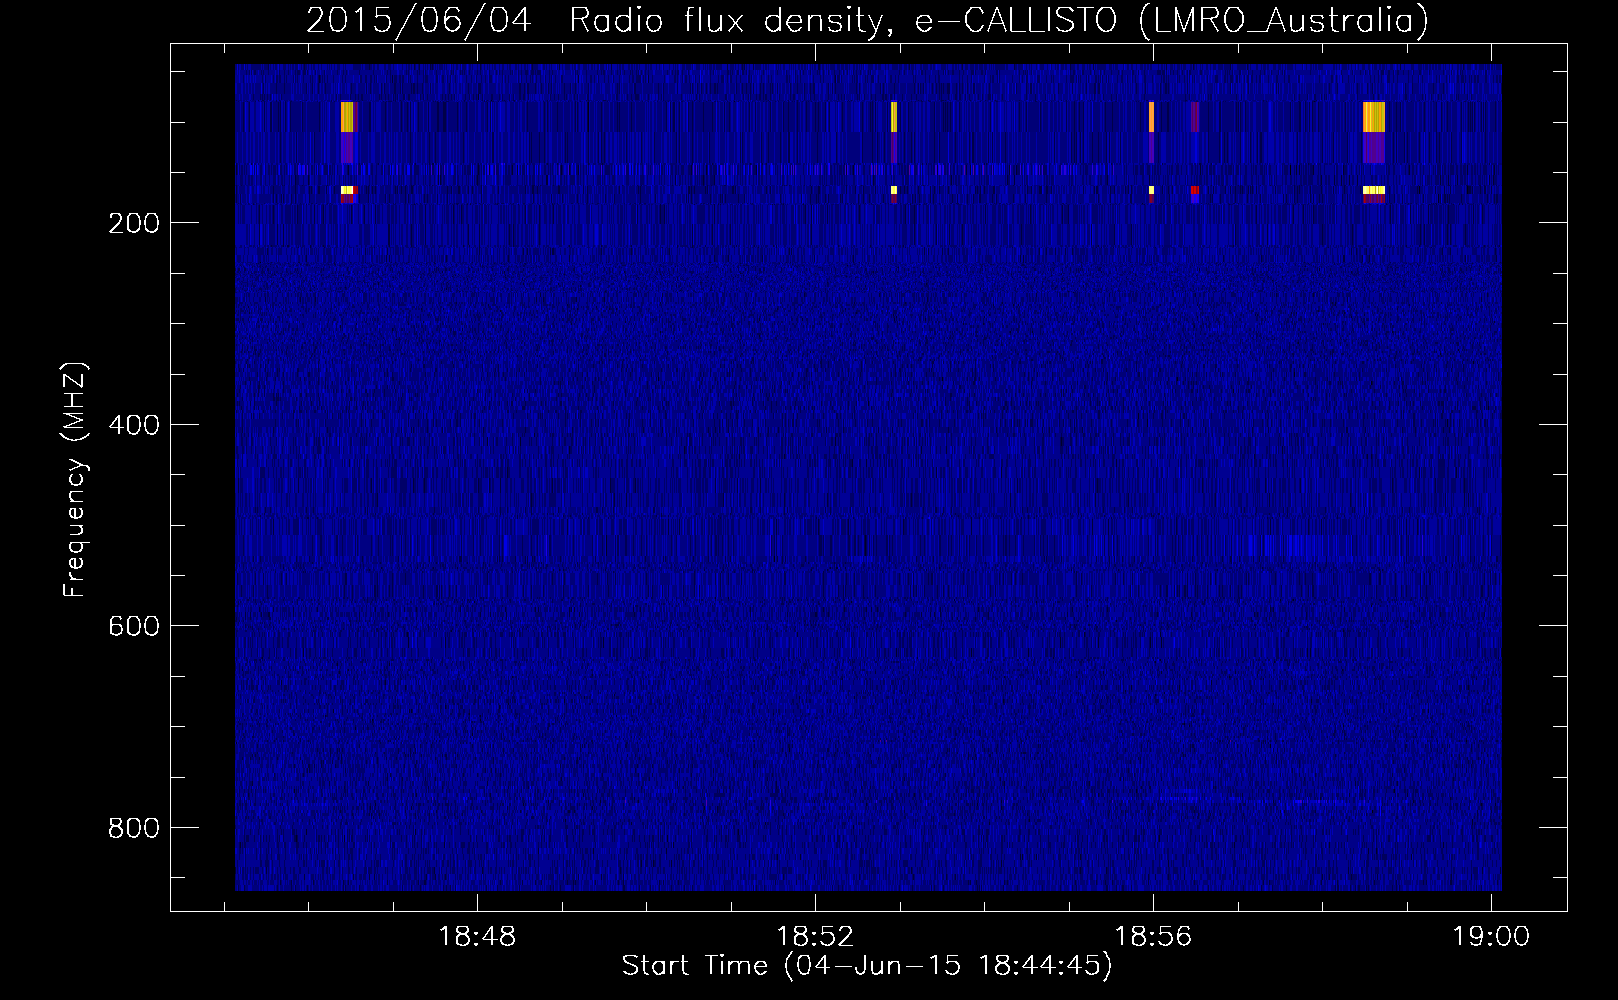Click the 19:00 time tick label
This screenshot has width=1618, height=1000.
pos(1491,937)
